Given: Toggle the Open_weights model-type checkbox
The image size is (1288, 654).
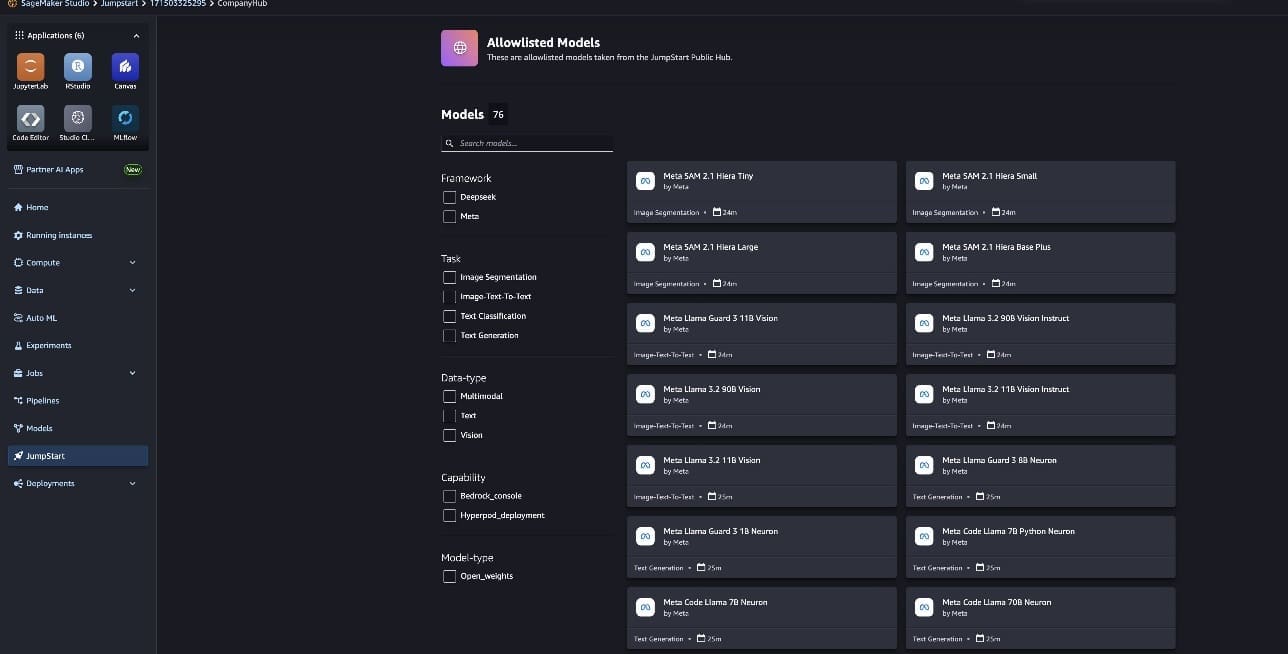Looking at the screenshot, I should tap(449, 576).
